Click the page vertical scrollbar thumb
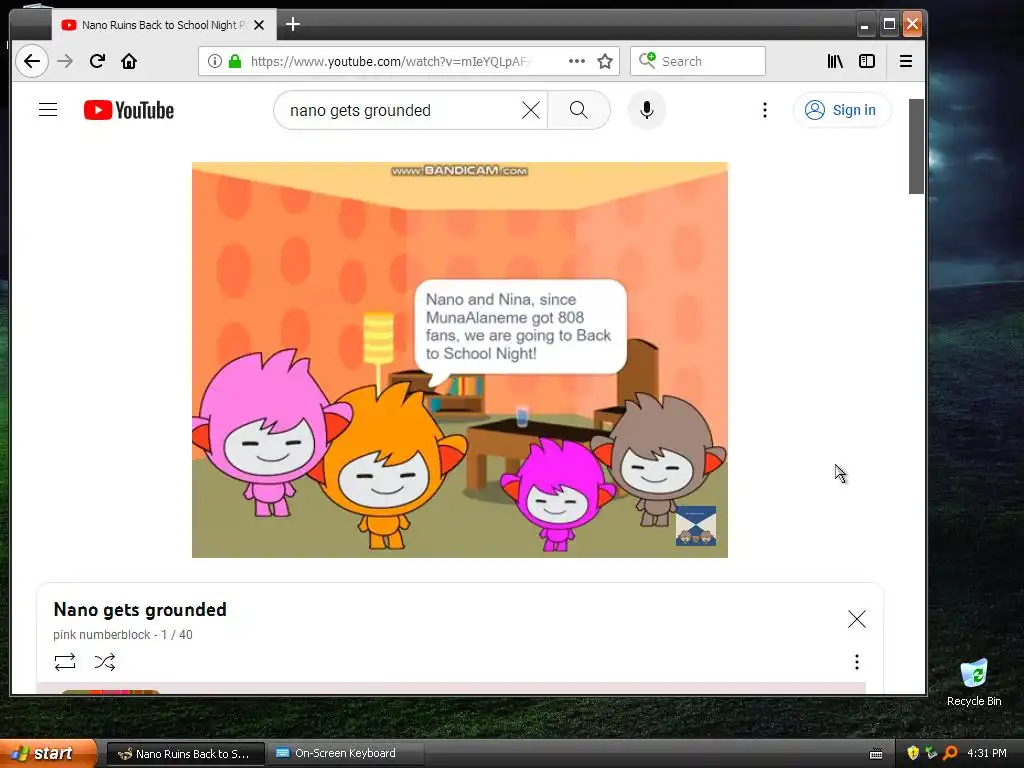 (x=916, y=146)
